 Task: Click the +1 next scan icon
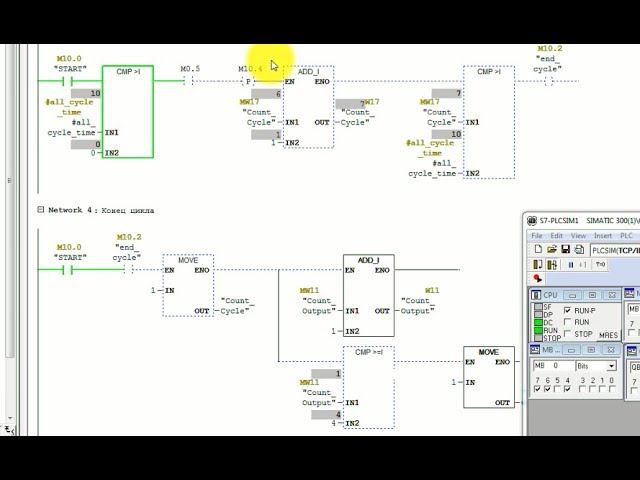point(583,265)
